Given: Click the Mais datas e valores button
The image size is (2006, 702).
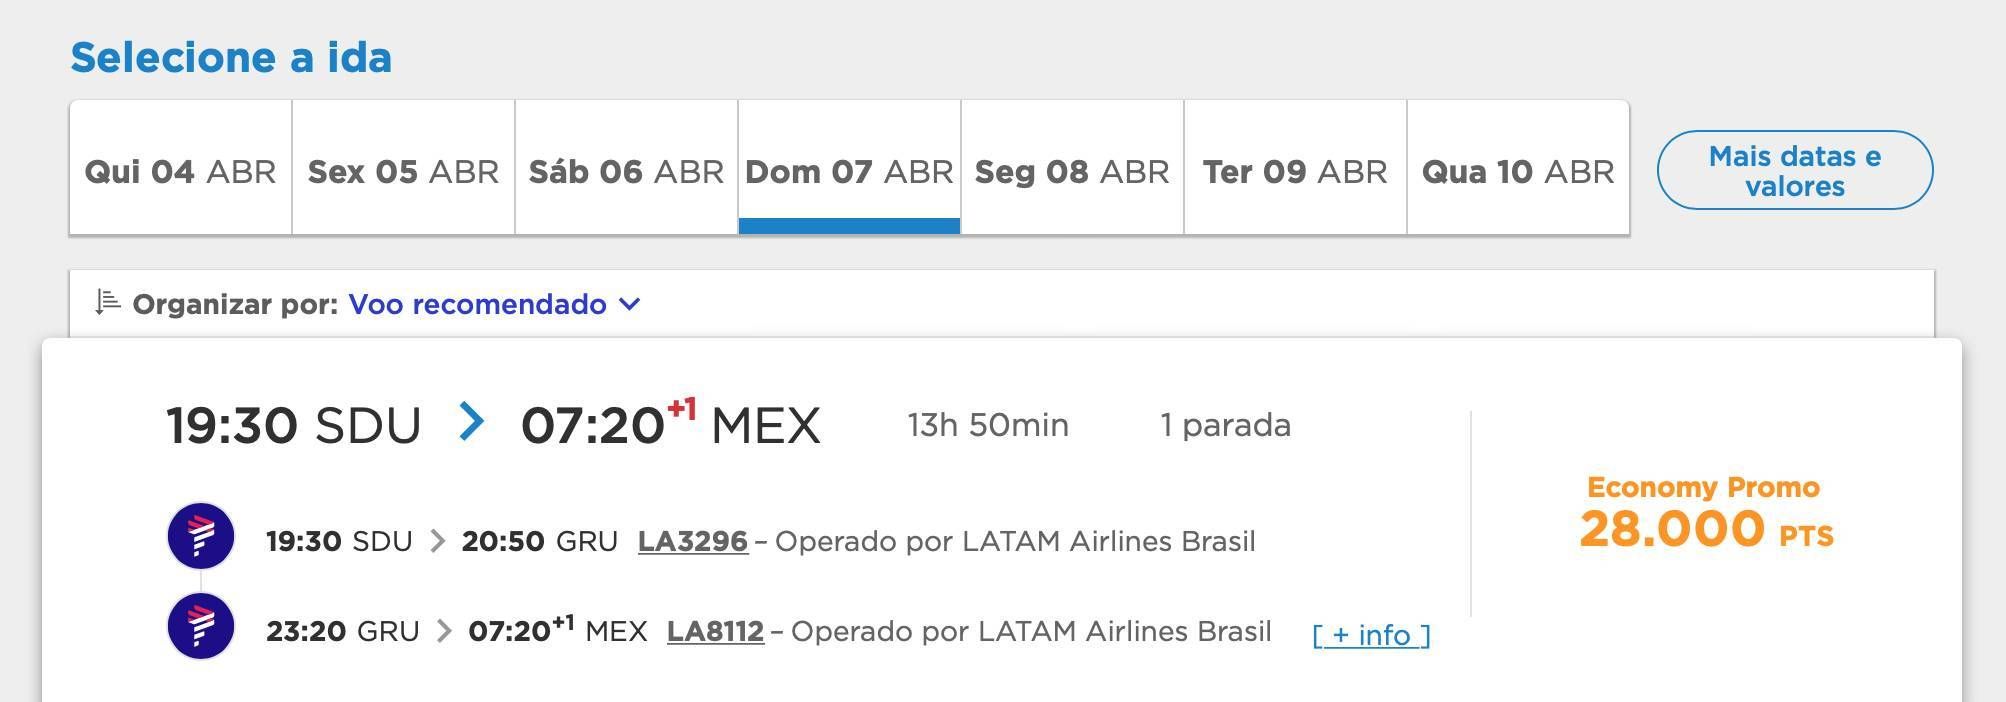Looking at the screenshot, I should (x=1794, y=170).
